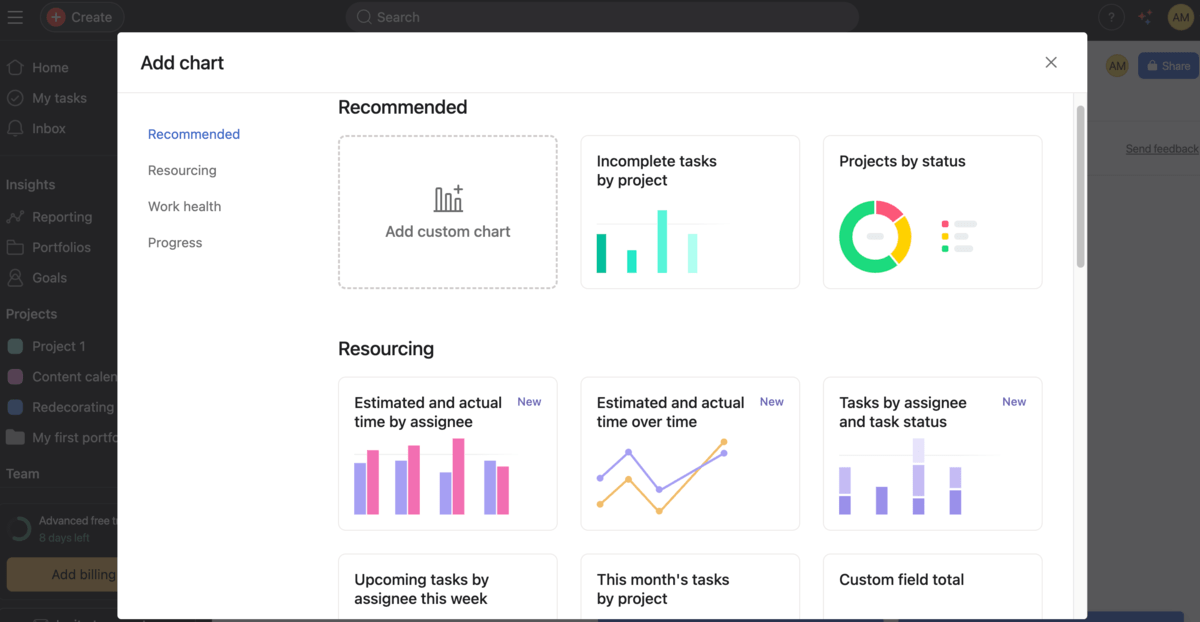The width and height of the screenshot is (1200, 622).
Task: Open the Asana AI sparkles icon
Action: [1144, 17]
